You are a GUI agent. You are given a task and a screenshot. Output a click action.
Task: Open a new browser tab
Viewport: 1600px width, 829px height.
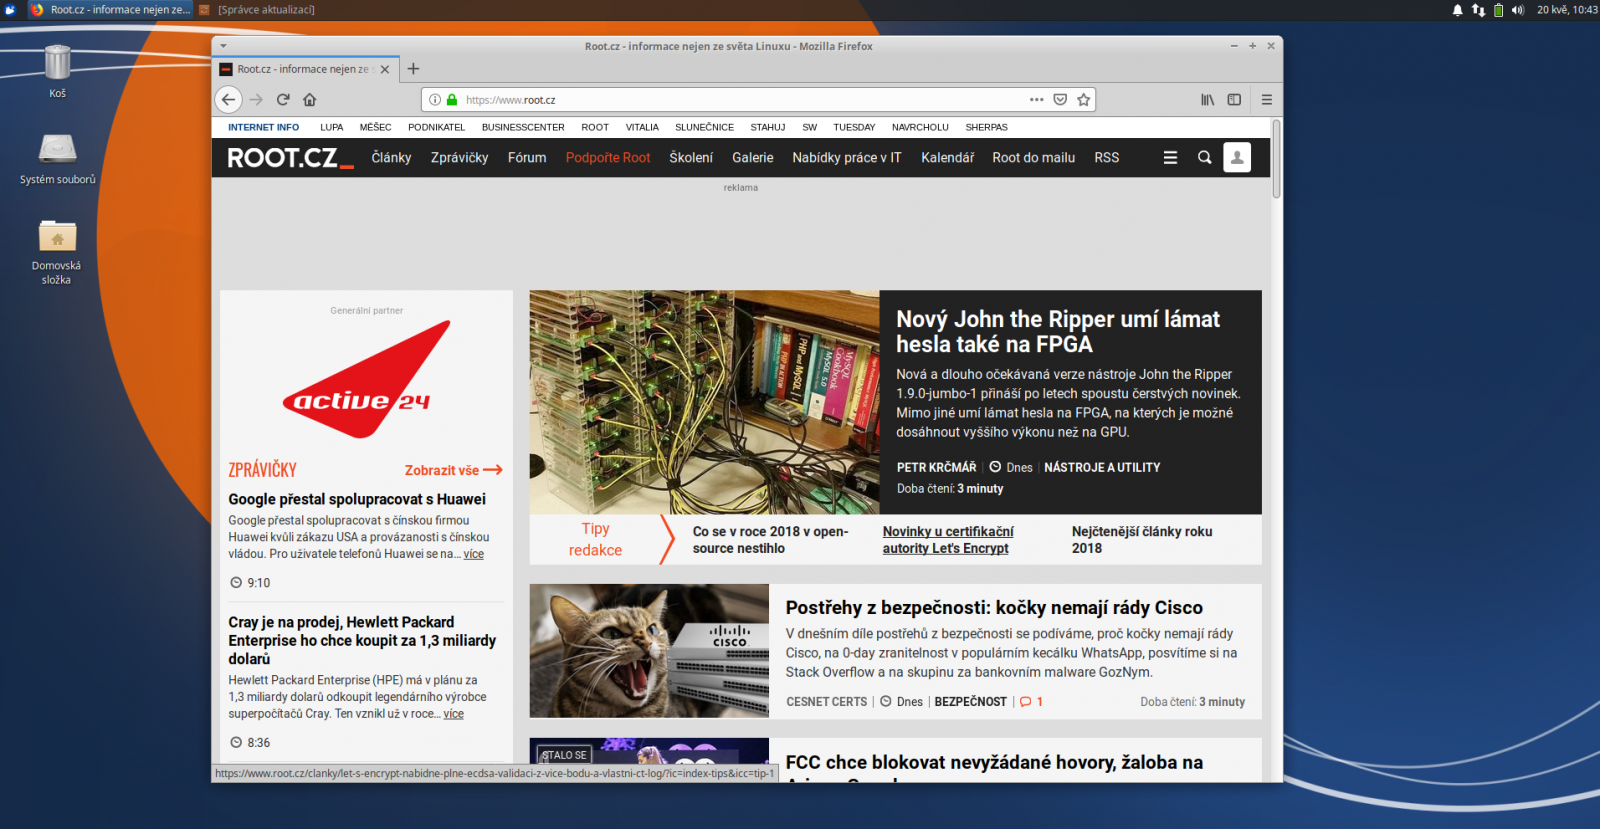[413, 69]
